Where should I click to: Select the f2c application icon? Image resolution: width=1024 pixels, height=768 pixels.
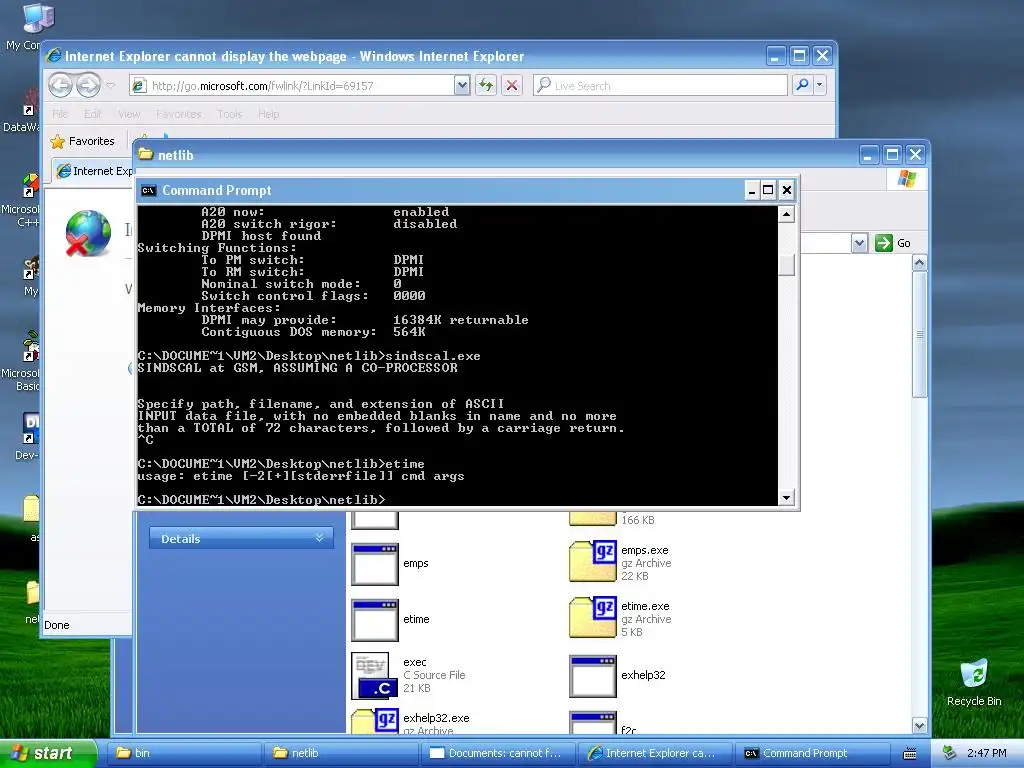click(x=592, y=724)
